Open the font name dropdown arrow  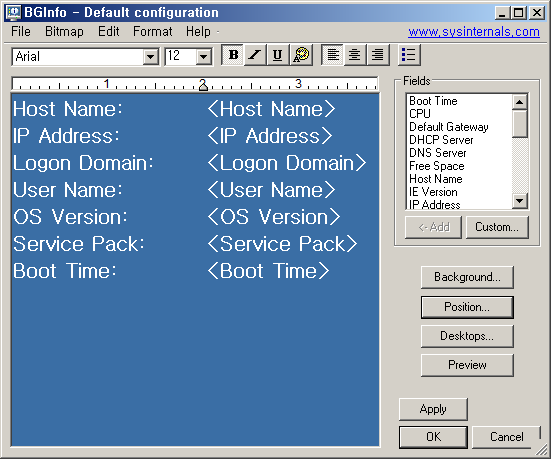tap(150, 56)
